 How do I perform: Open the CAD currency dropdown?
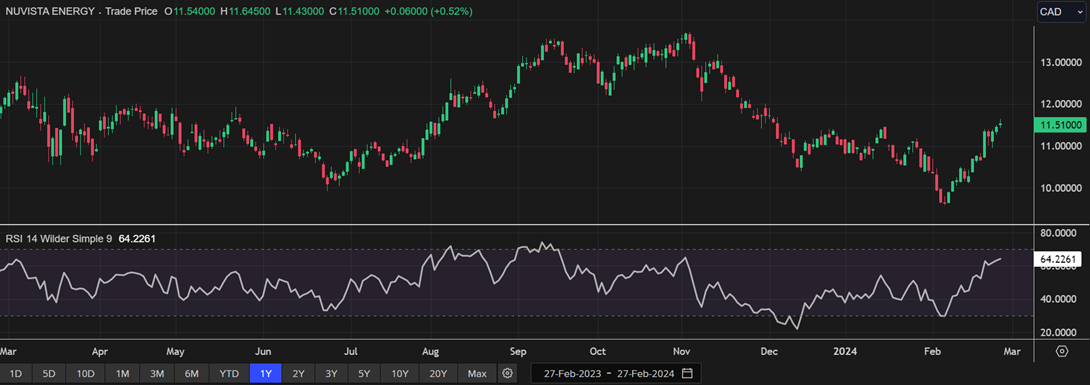1061,12
